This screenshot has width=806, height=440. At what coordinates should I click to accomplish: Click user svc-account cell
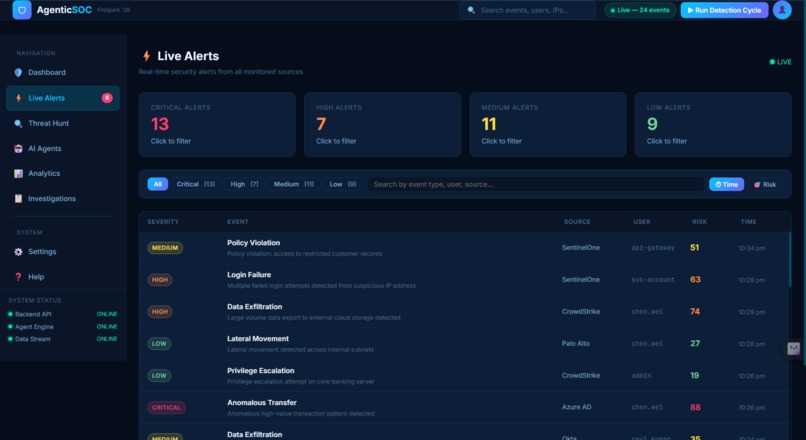pyautogui.click(x=653, y=280)
